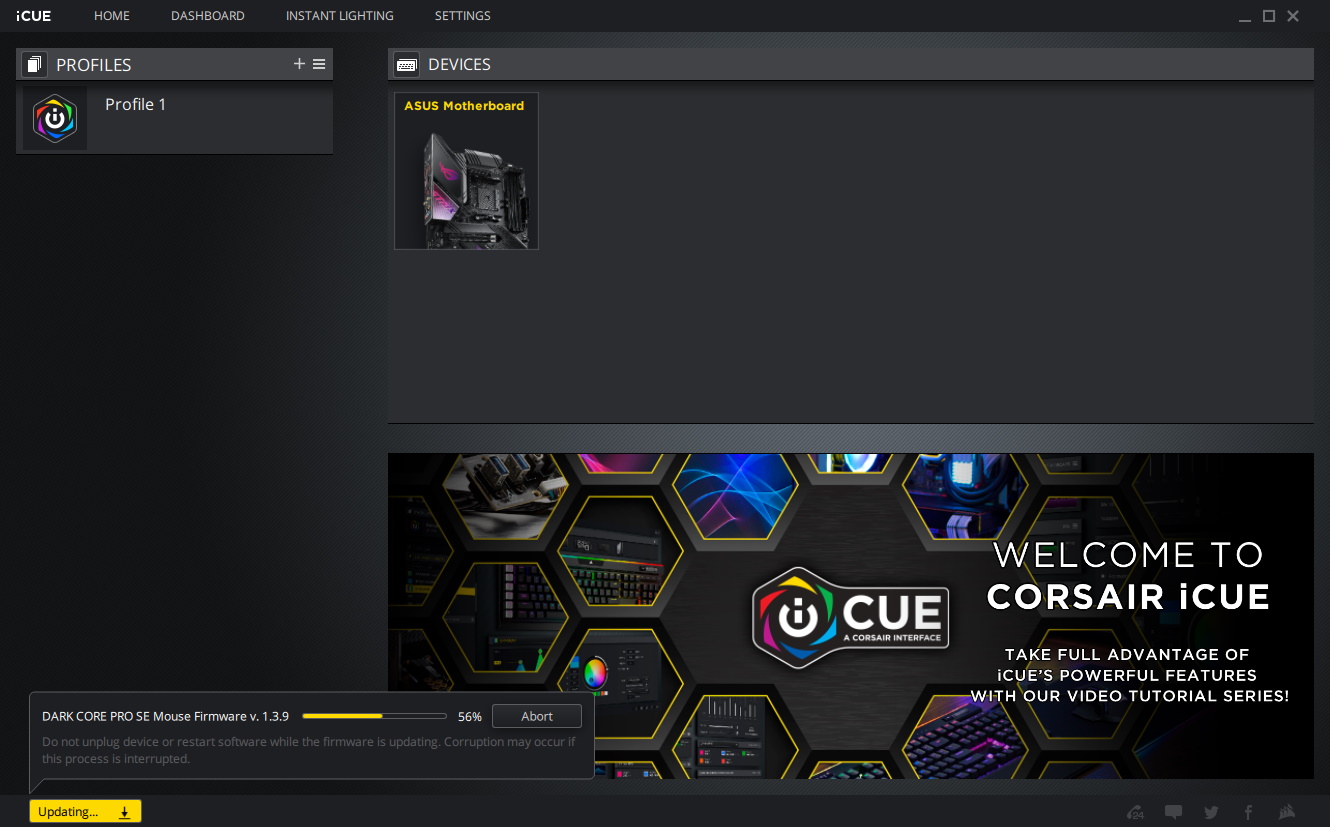The image size is (1330, 827).
Task: Open the Home menu
Action: pyautogui.click(x=112, y=16)
